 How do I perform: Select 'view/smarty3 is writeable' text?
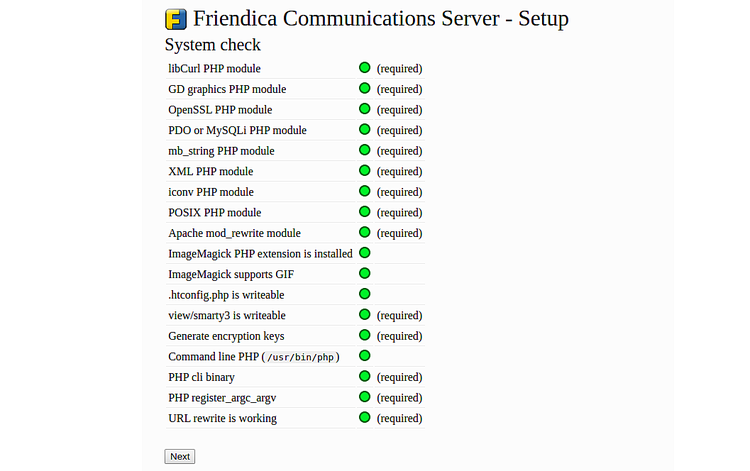227,315
